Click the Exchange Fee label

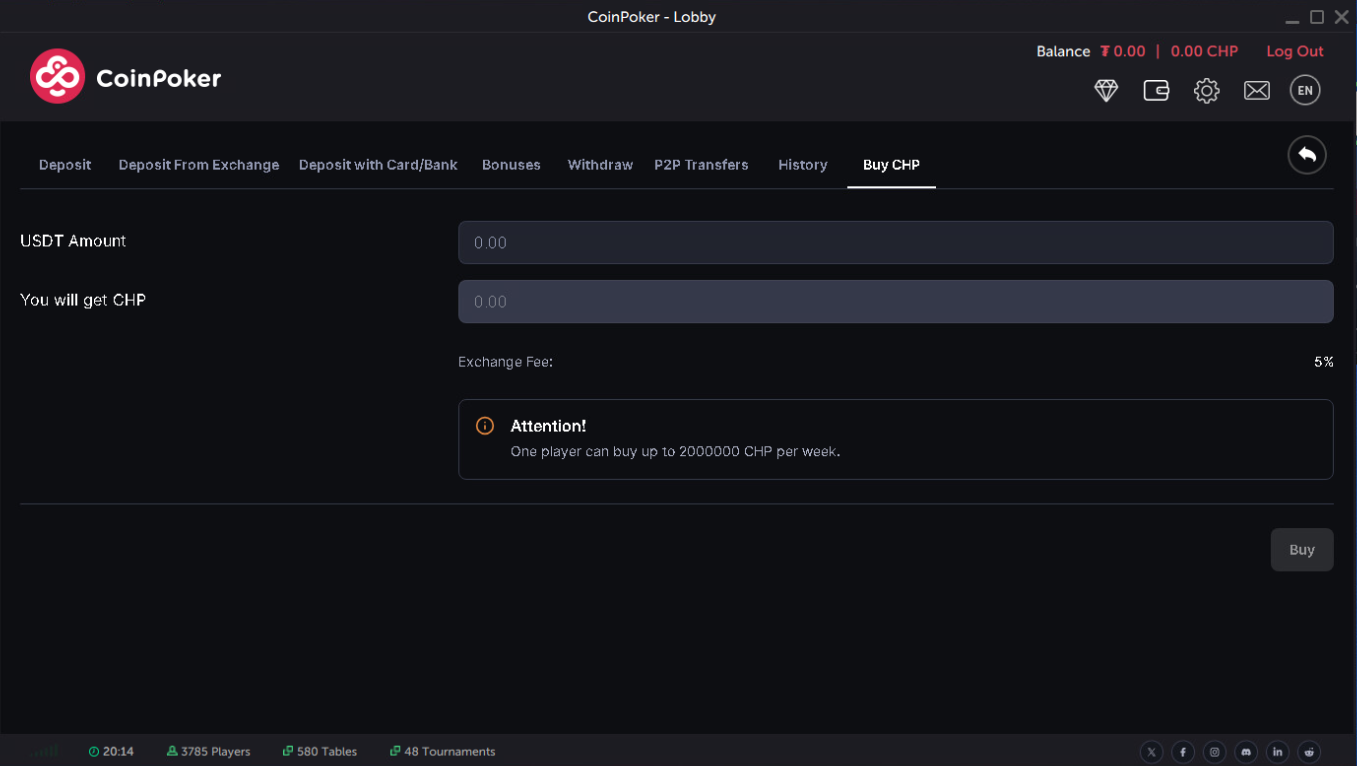click(505, 362)
